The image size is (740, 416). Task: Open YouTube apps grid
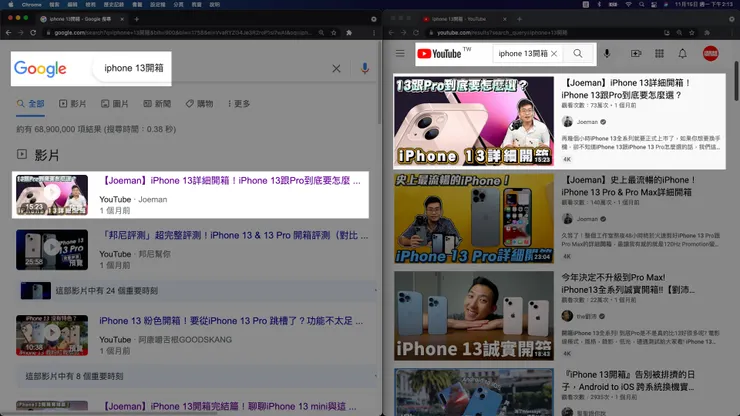659,53
